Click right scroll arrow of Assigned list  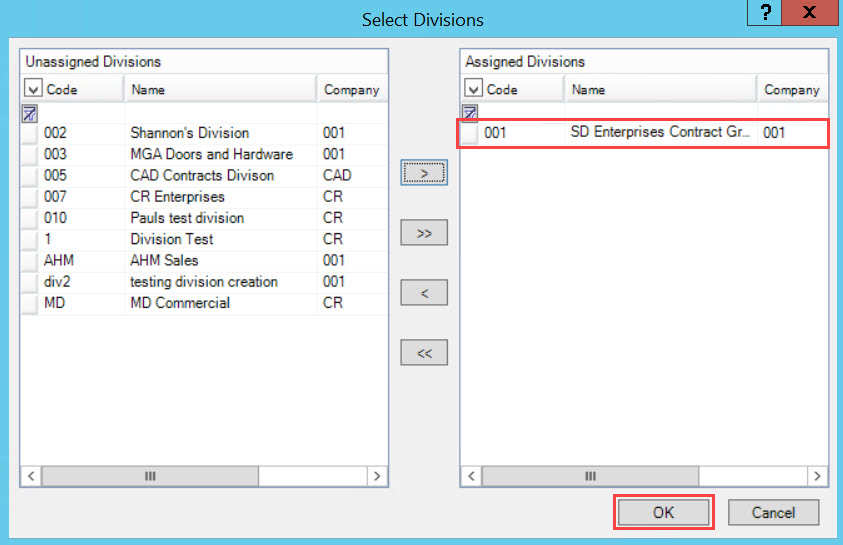(817, 476)
